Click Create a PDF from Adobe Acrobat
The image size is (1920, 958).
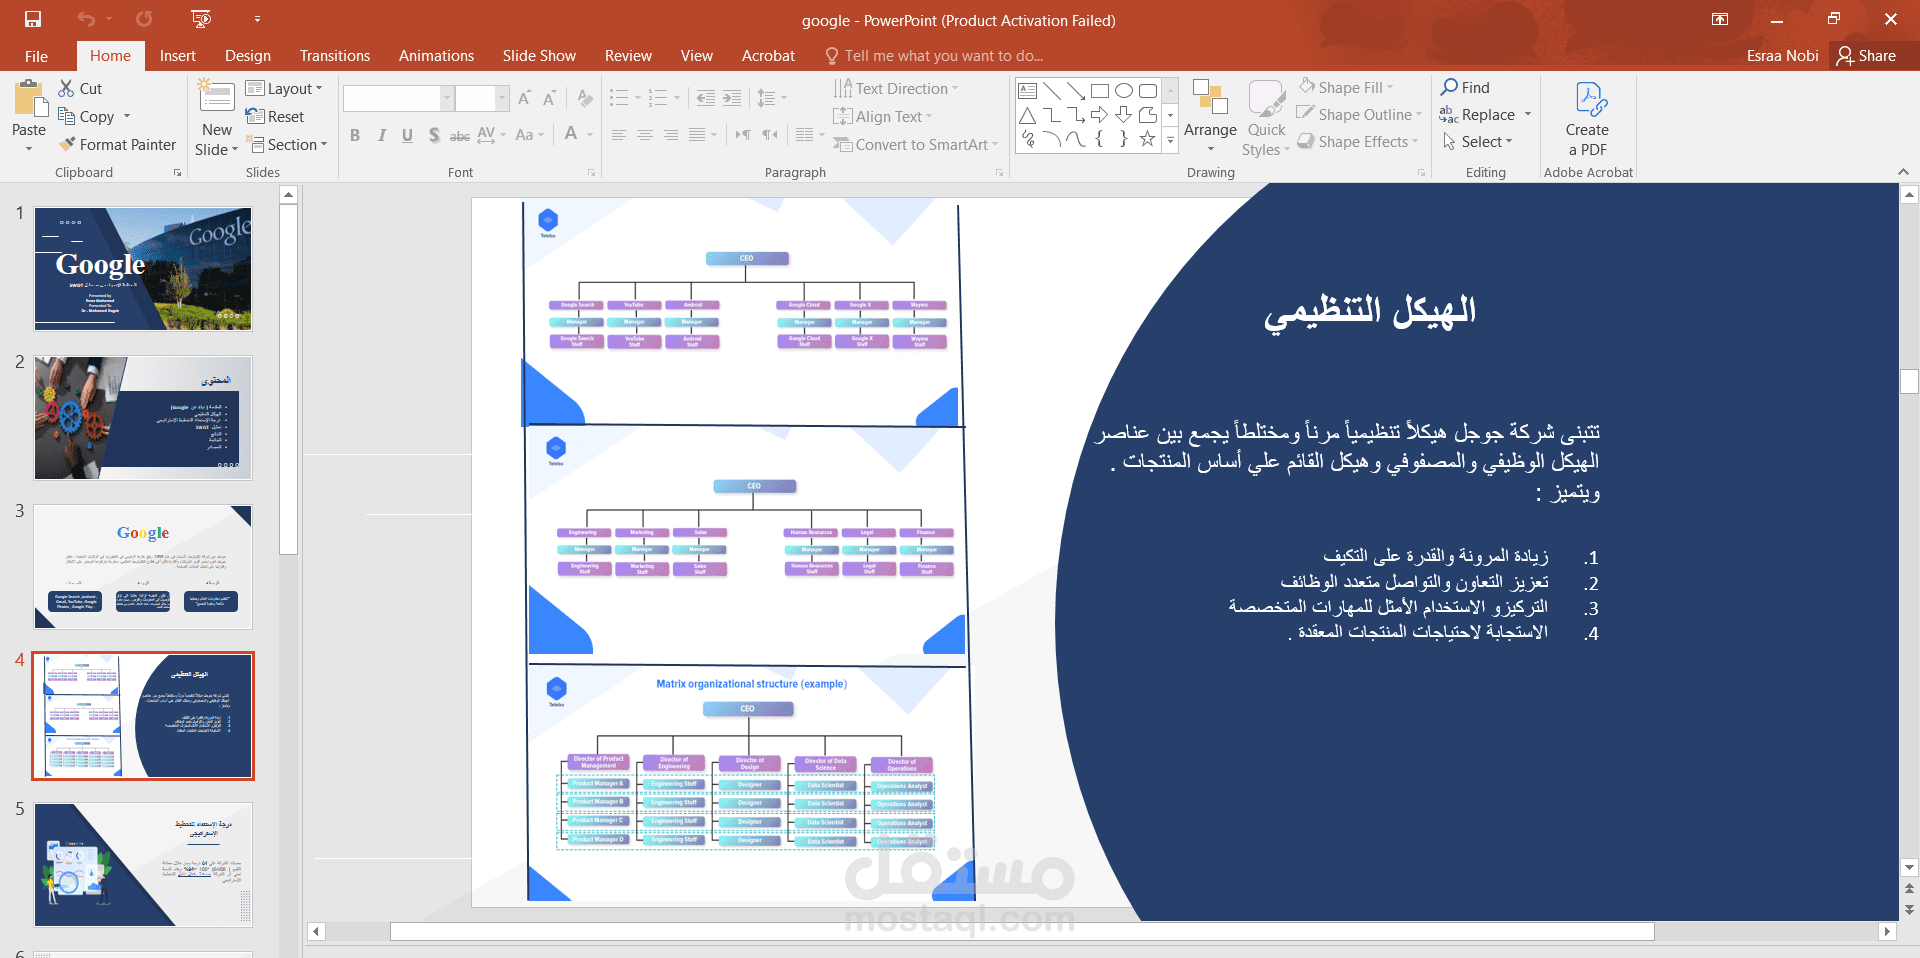click(1587, 117)
